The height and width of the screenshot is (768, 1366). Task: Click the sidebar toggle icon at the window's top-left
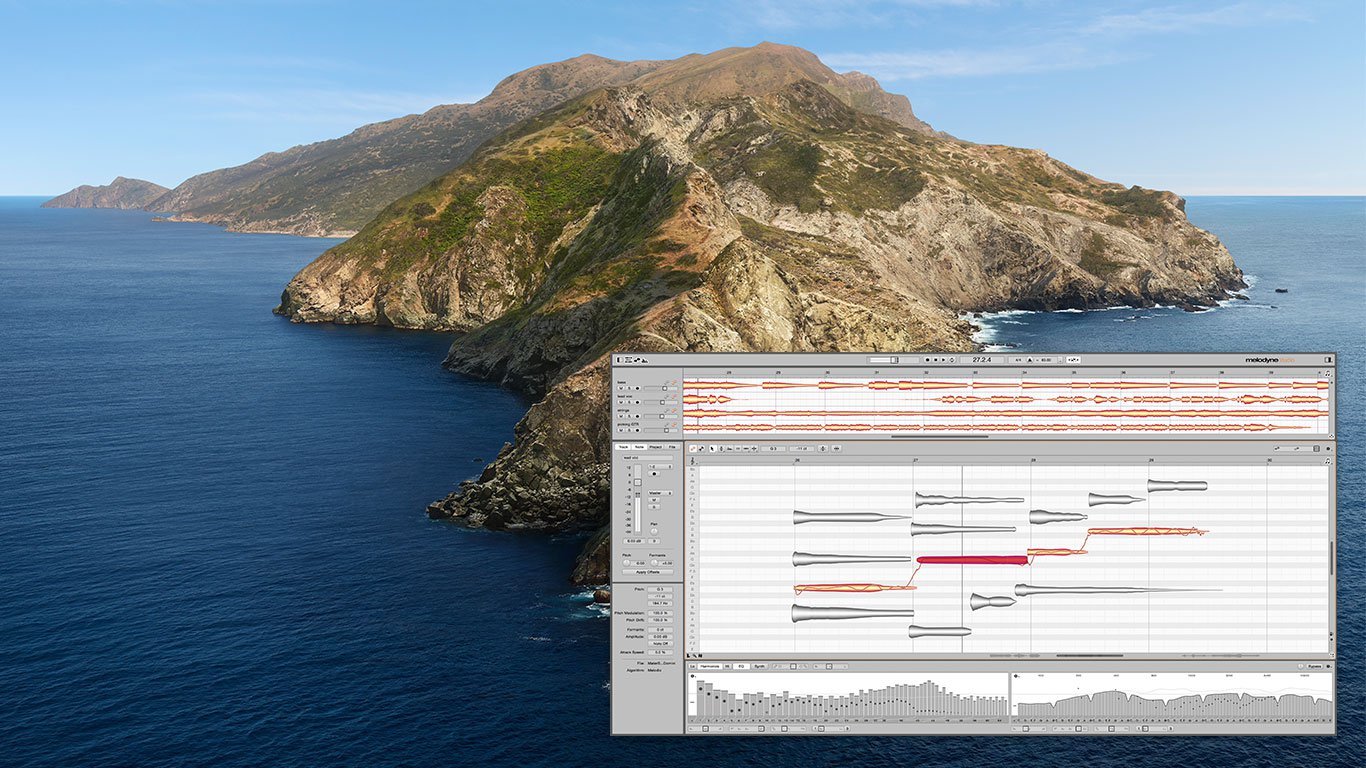point(619,360)
